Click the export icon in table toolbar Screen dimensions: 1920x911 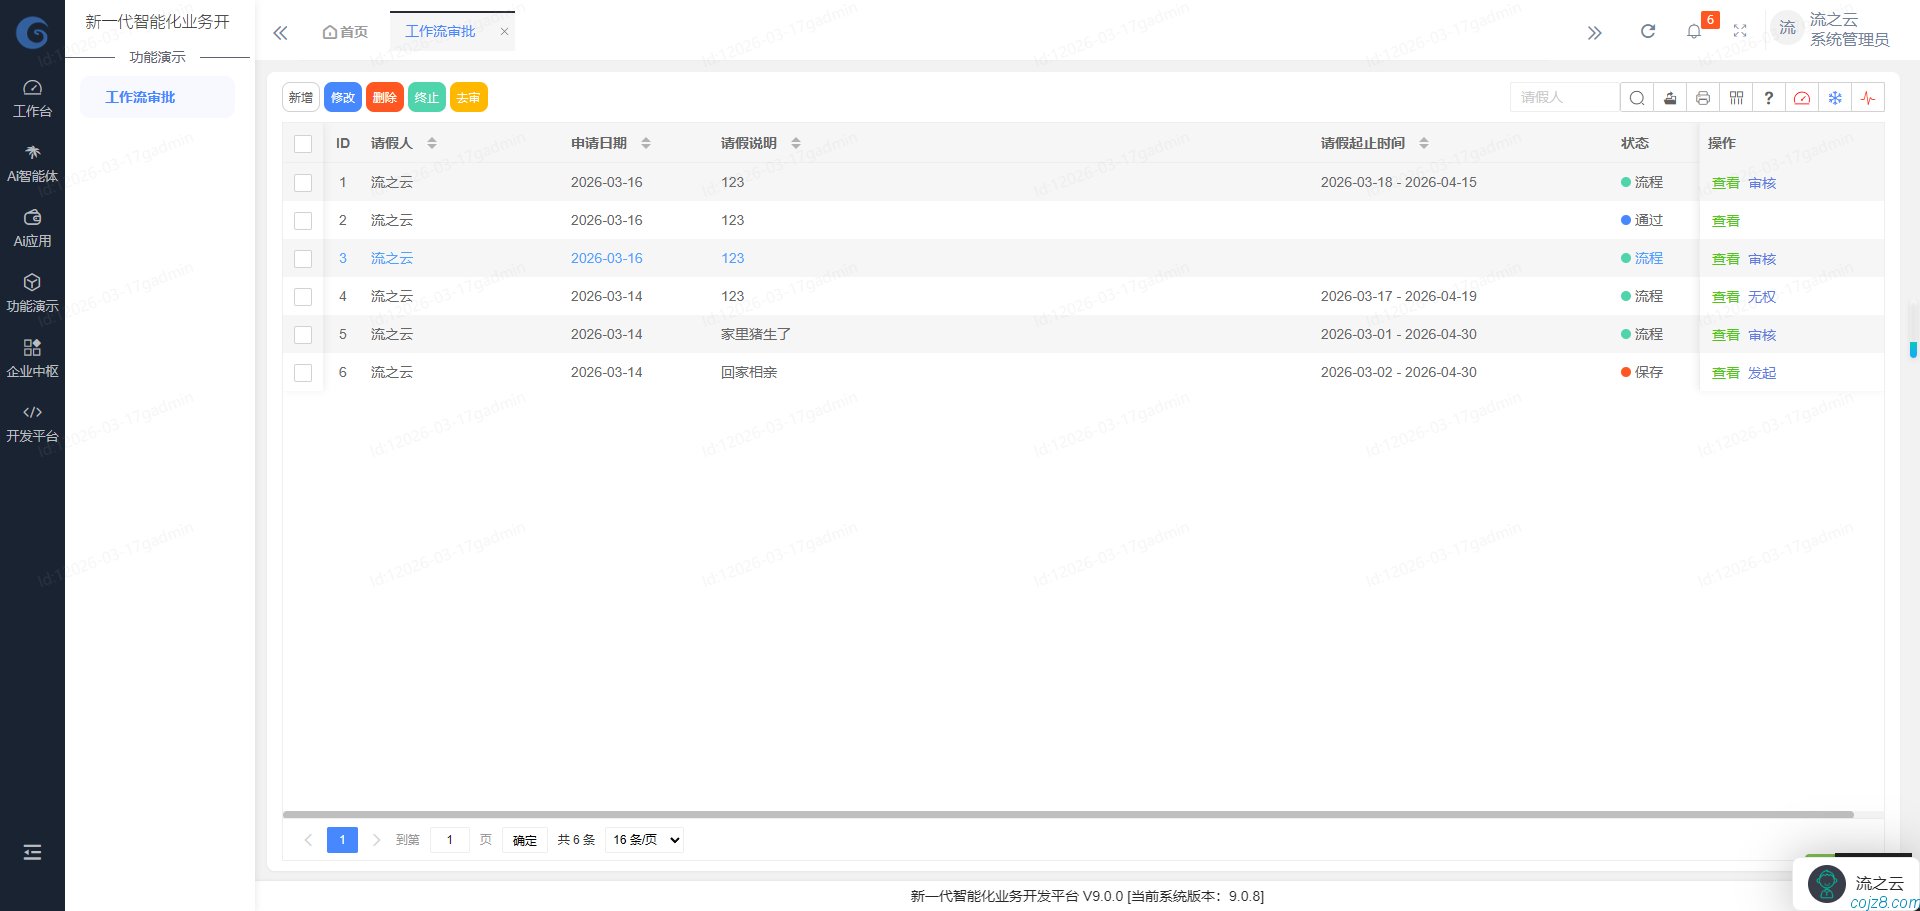(x=1670, y=98)
